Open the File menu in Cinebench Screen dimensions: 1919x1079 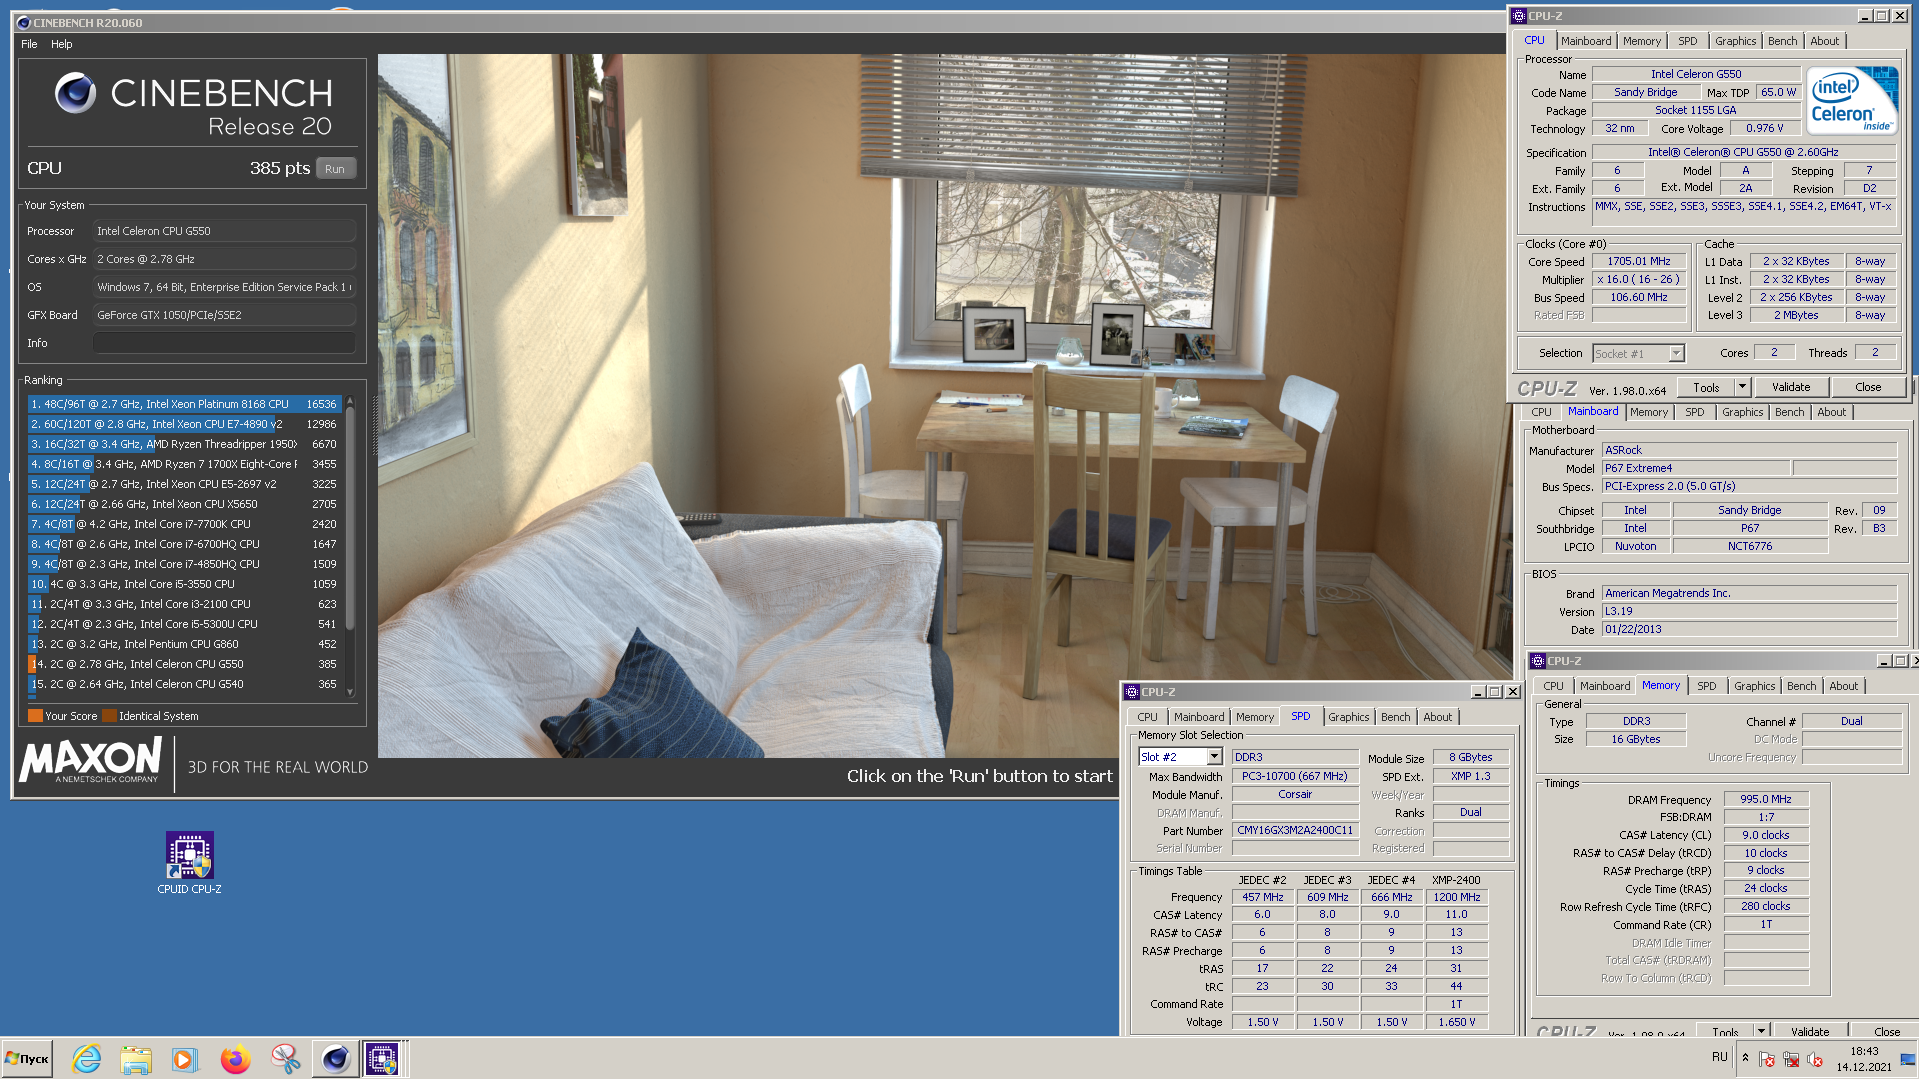(x=29, y=44)
